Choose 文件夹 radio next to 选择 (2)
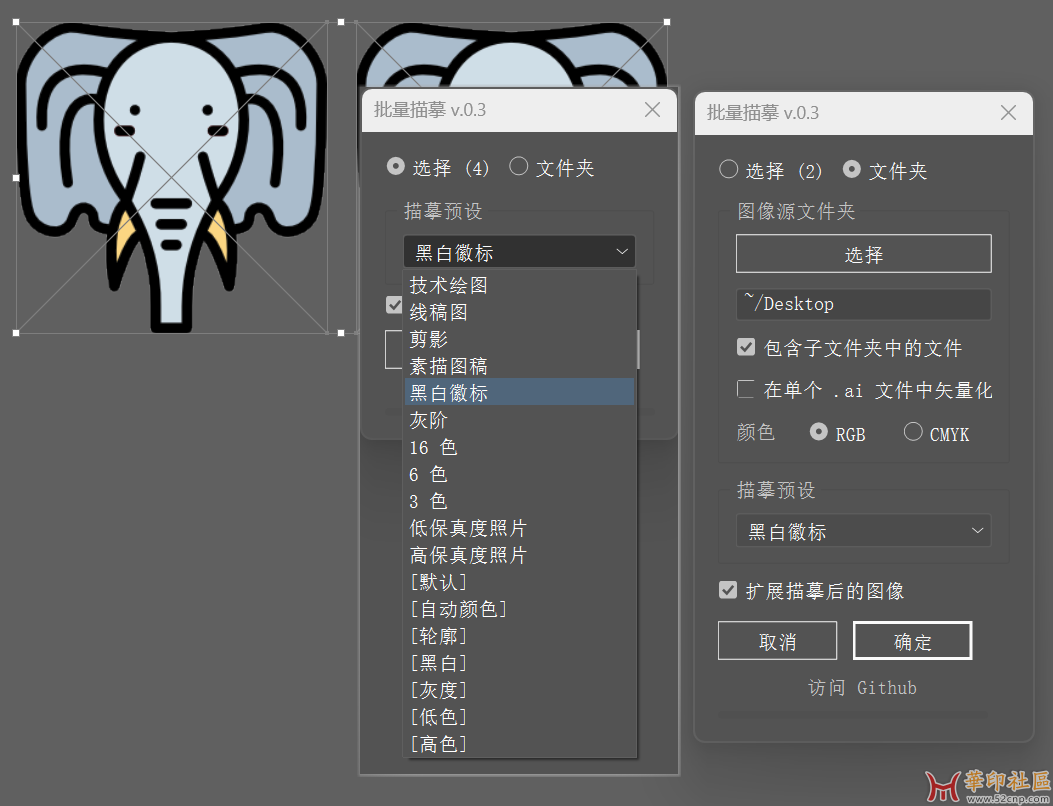The width and height of the screenshot is (1053, 806). [x=852, y=169]
